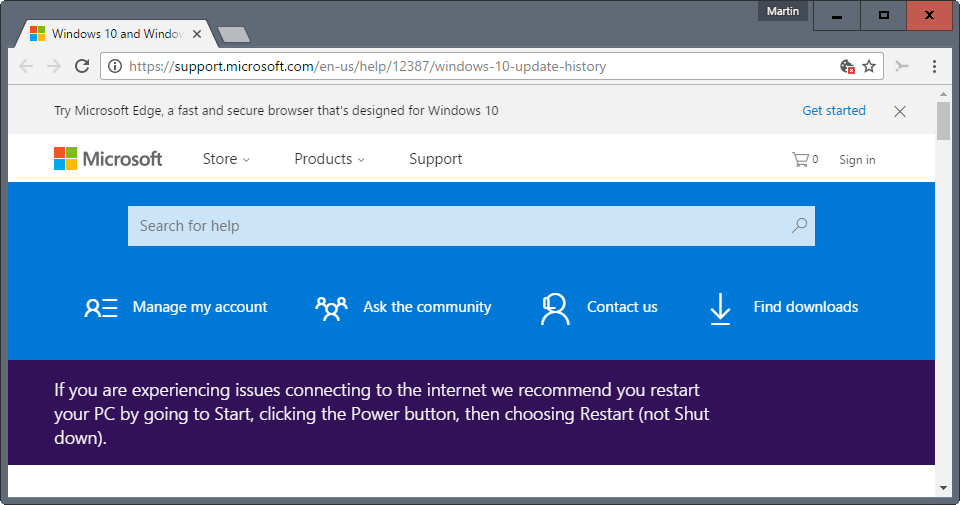
Task: Click the vertical scrollbar thumb
Action: (943, 121)
